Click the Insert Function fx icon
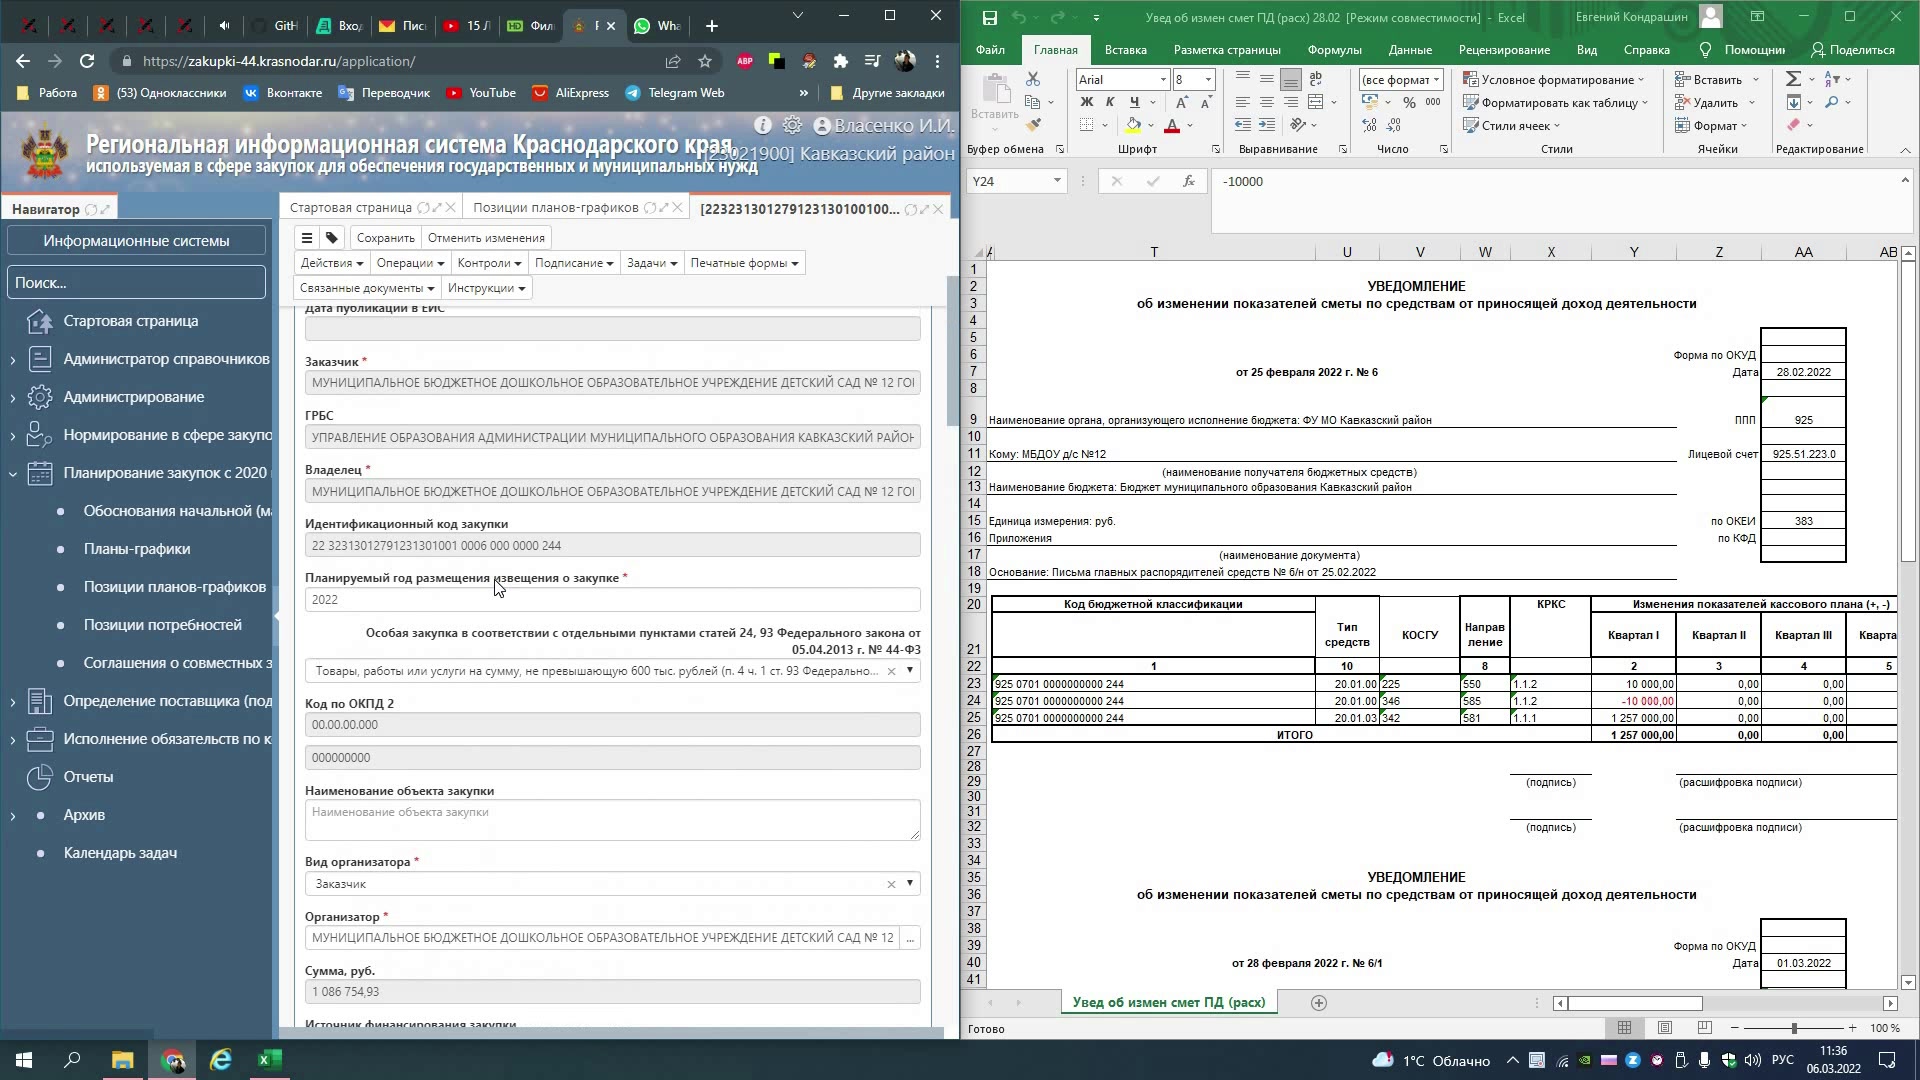The width and height of the screenshot is (1920, 1080). (1188, 181)
